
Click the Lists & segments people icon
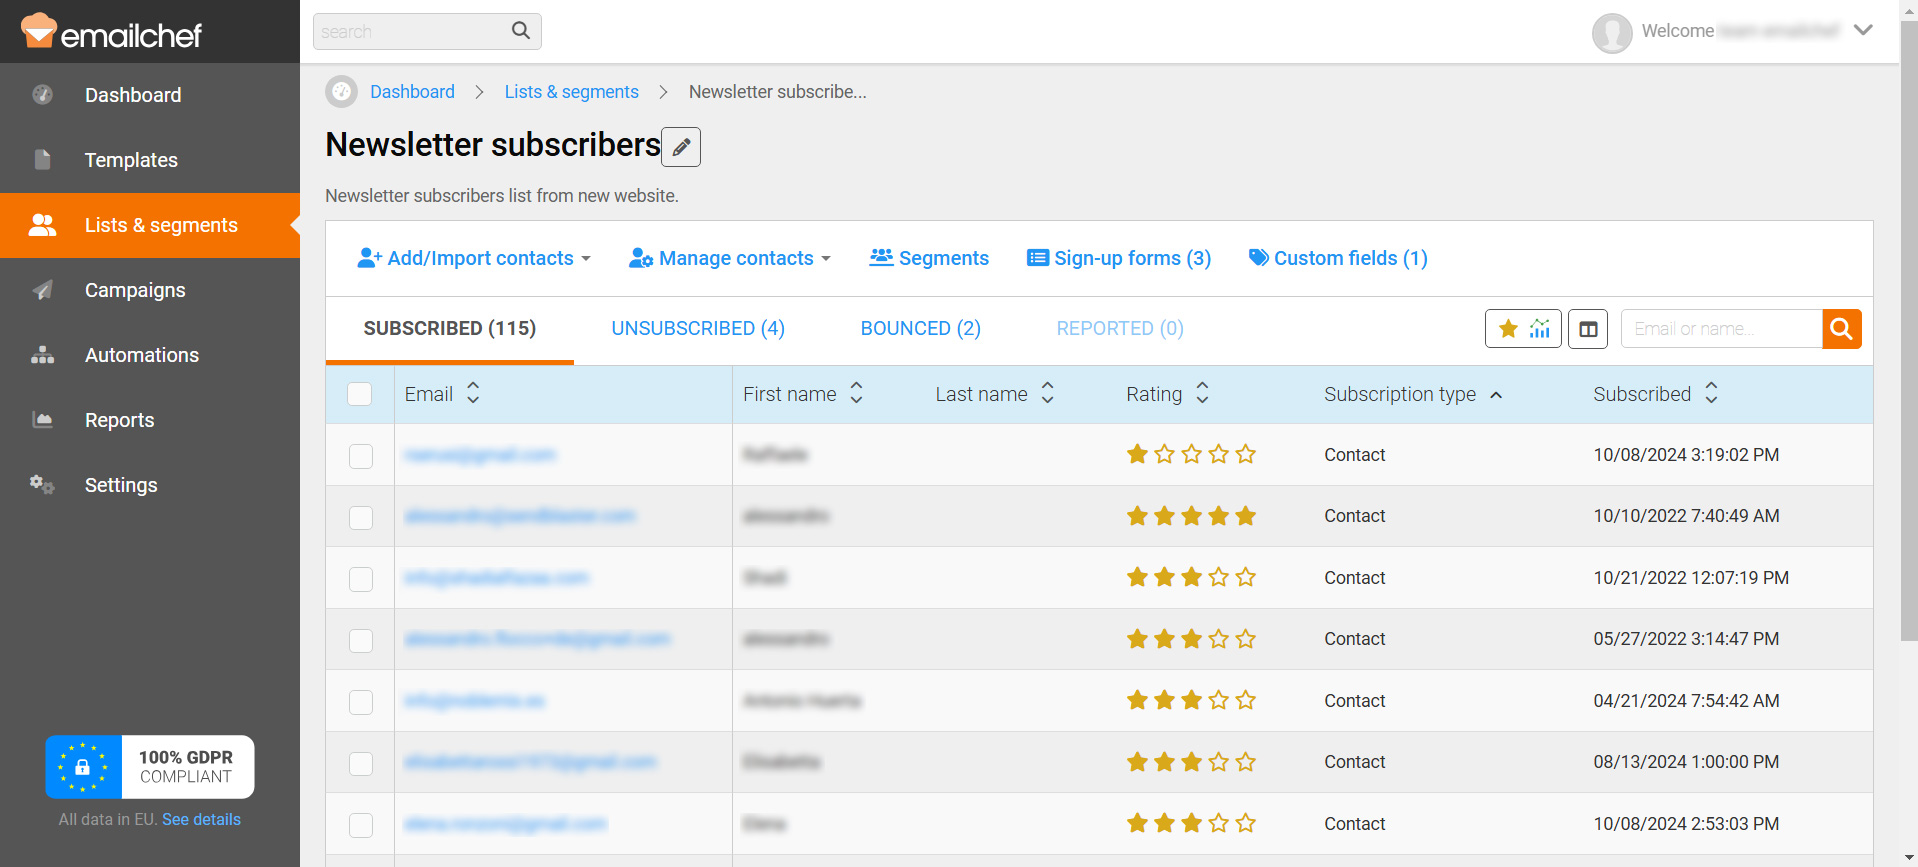pos(42,225)
